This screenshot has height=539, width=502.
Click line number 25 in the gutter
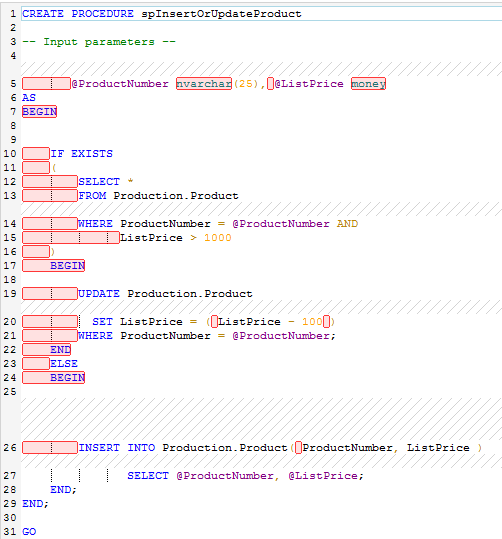point(10,392)
